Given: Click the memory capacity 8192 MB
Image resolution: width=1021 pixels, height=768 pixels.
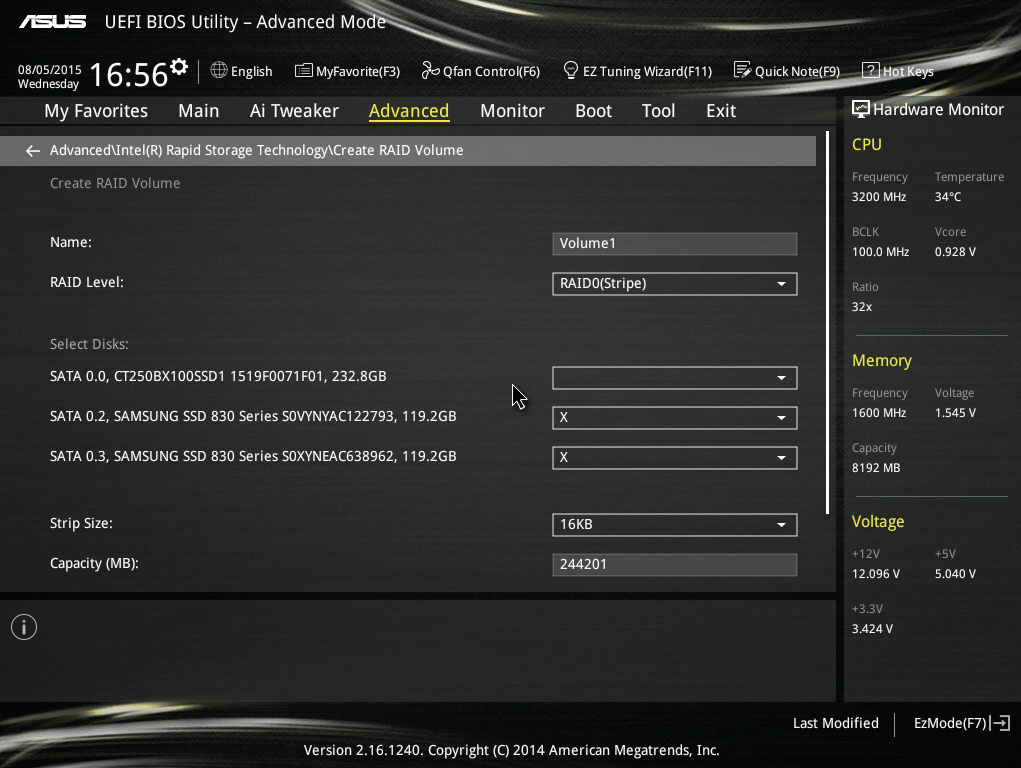Looking at the screenshot, I should point(876,468).
